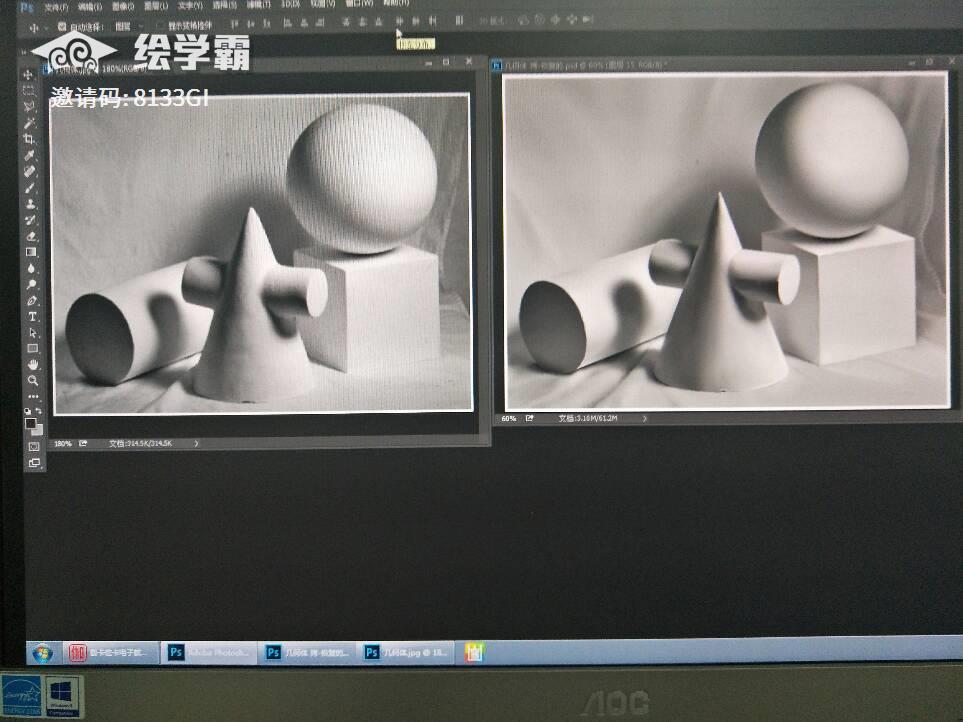963x722 pixels.
Task: Click the 60% zoom field in right document
Action: click(509, 419)
